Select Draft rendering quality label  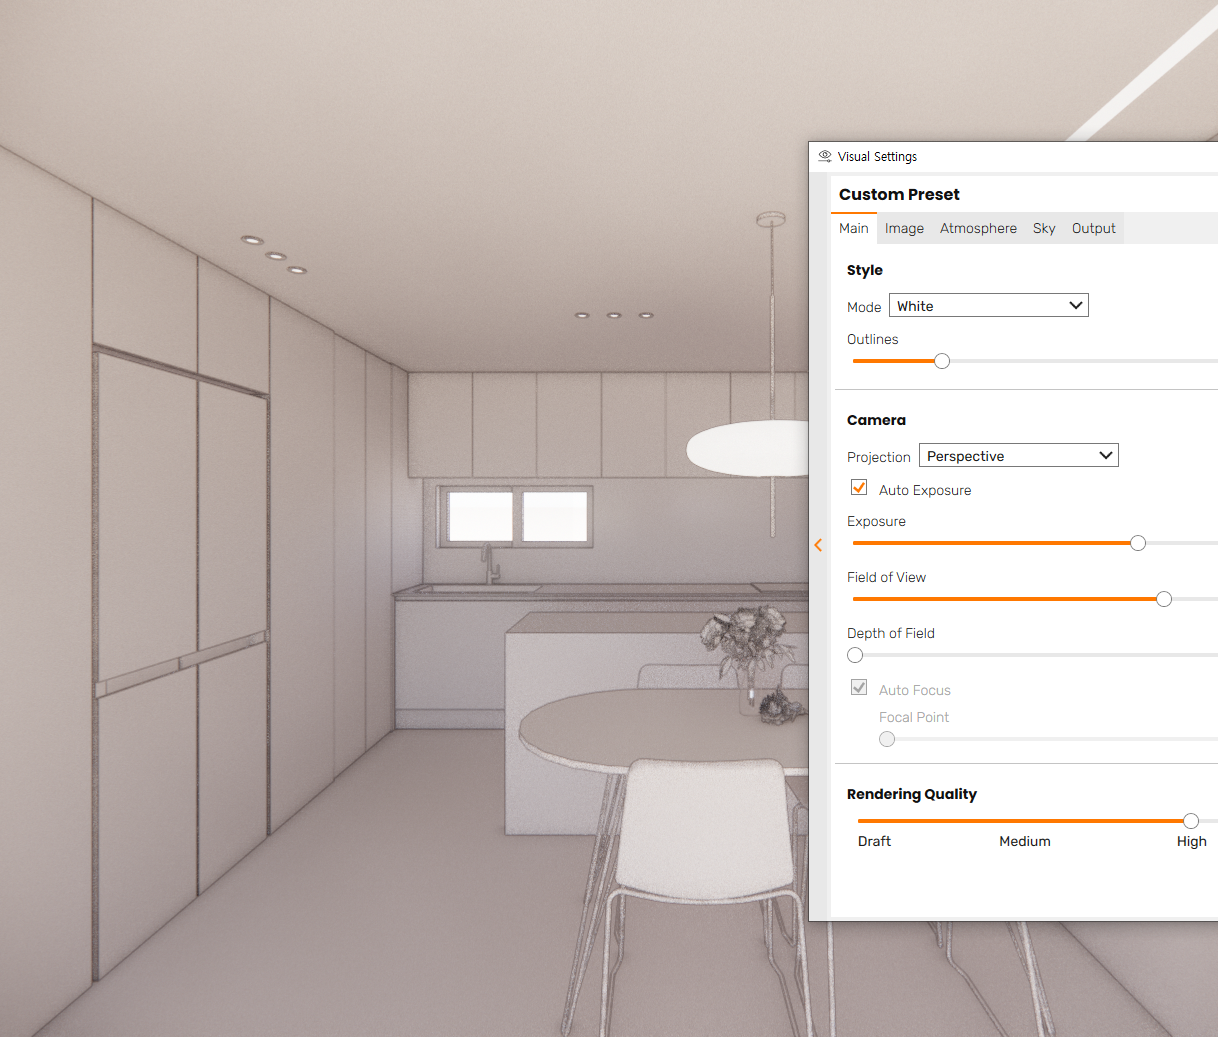[874, 841]
